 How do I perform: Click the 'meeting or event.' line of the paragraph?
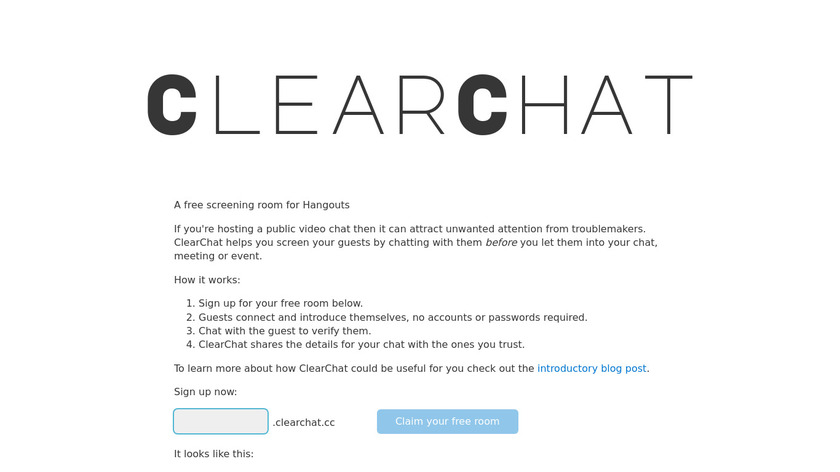tap(217, 256)
